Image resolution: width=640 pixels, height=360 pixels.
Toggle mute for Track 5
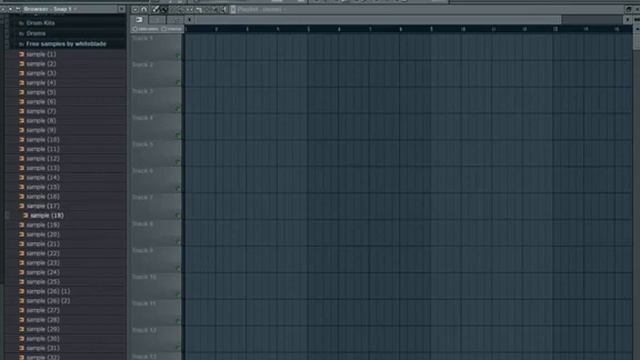[178, 162]
